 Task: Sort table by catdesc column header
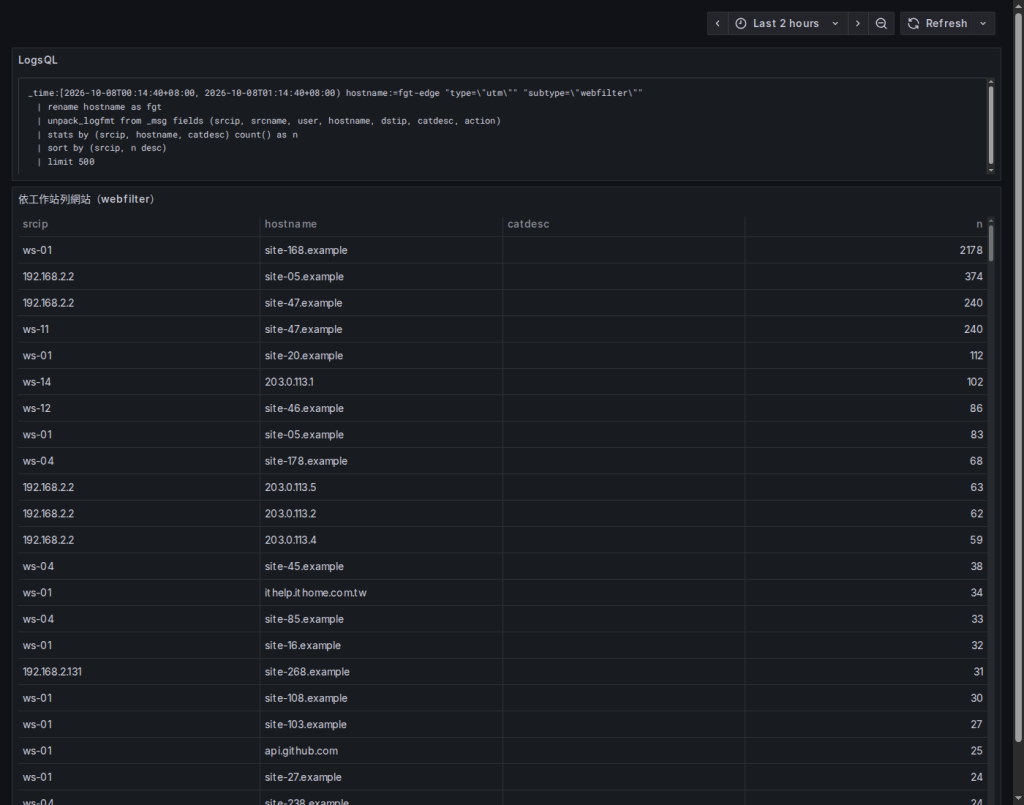528,224
